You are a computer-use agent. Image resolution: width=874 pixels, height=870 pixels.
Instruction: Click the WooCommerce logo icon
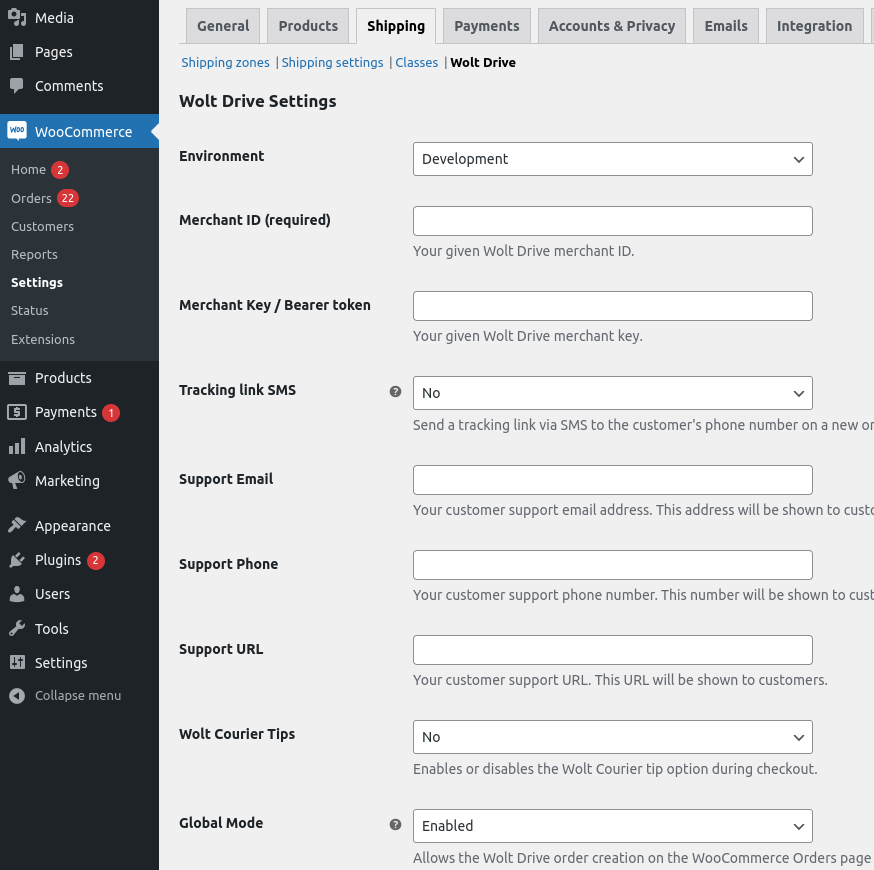(17, 131)
